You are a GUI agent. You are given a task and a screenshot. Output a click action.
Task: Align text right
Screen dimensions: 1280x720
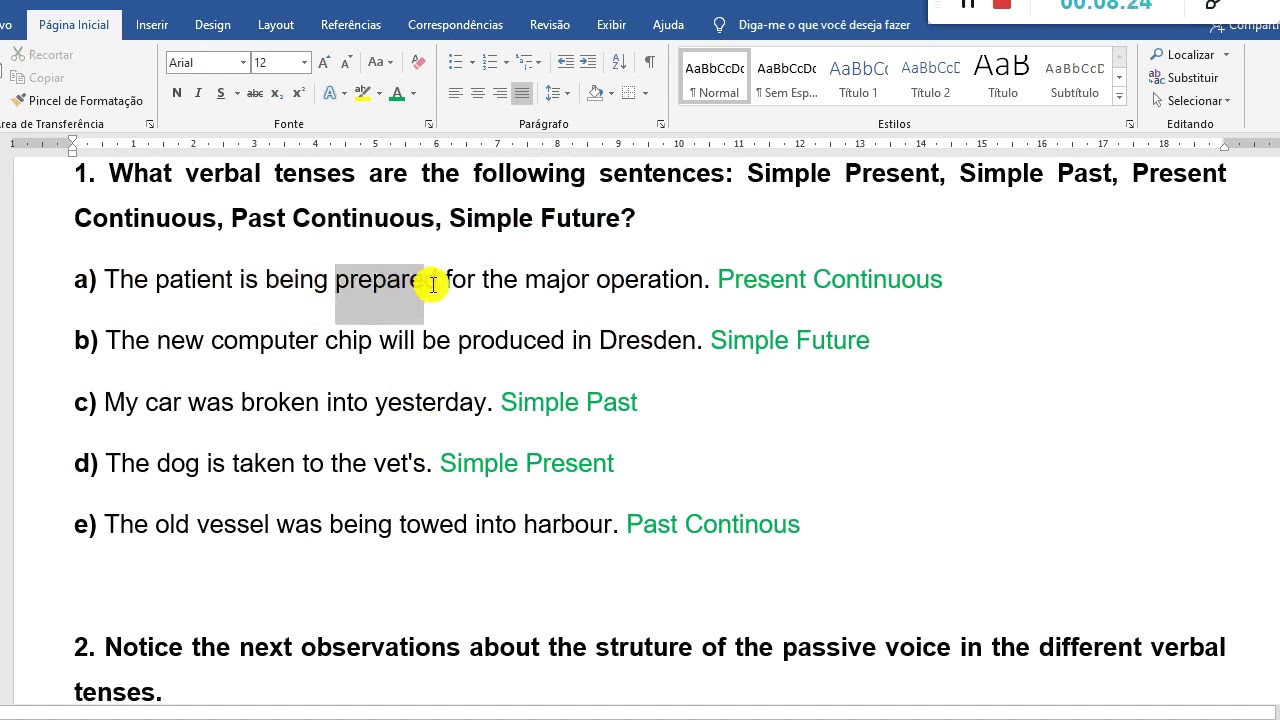(499, 94)
